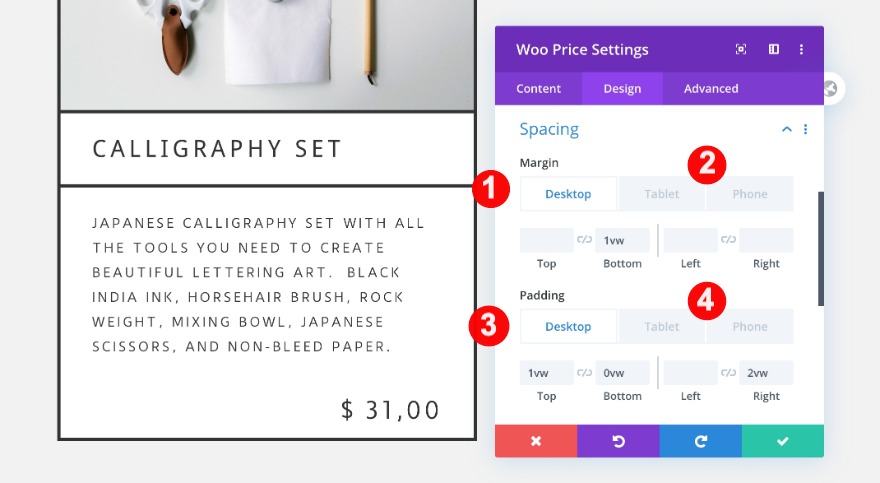Toggle margin top-bottom link icon

point(585,240)
